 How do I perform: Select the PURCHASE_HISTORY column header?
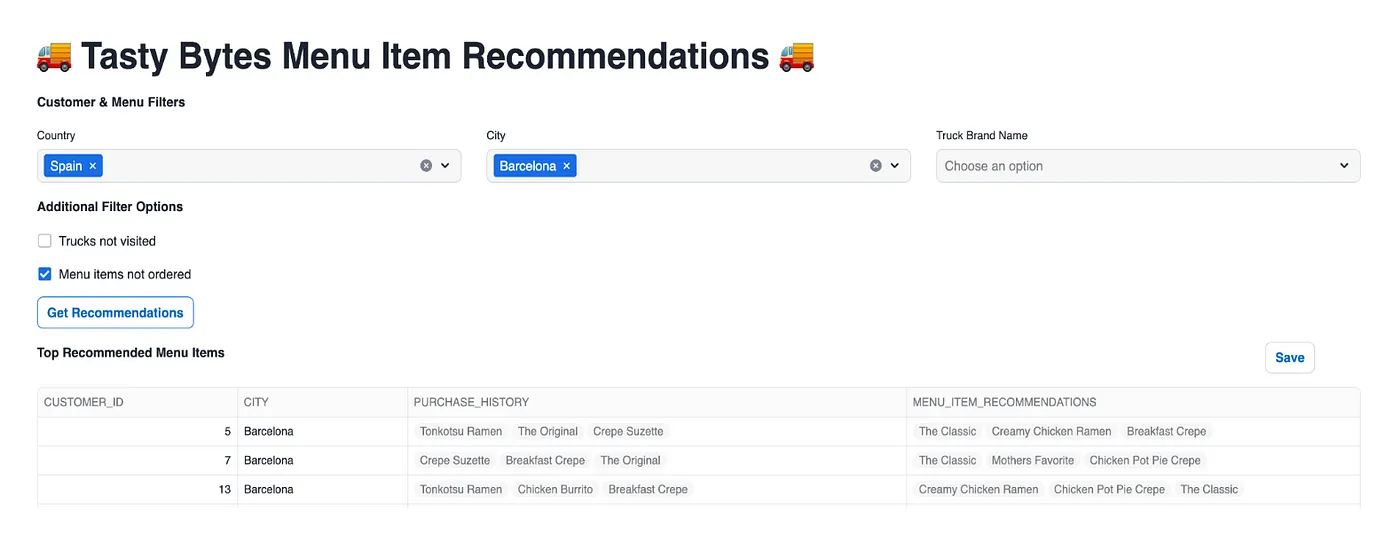tap(471, 402)
